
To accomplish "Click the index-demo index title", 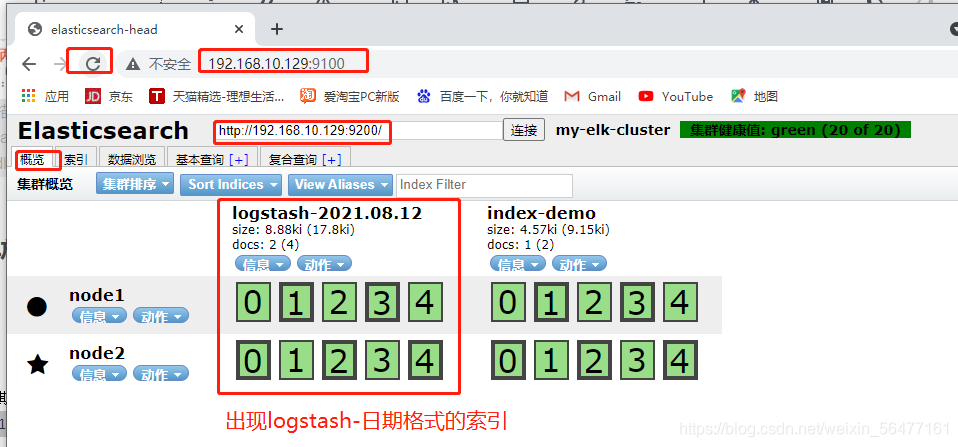I will pyautogui.click(x=541, y=213).
